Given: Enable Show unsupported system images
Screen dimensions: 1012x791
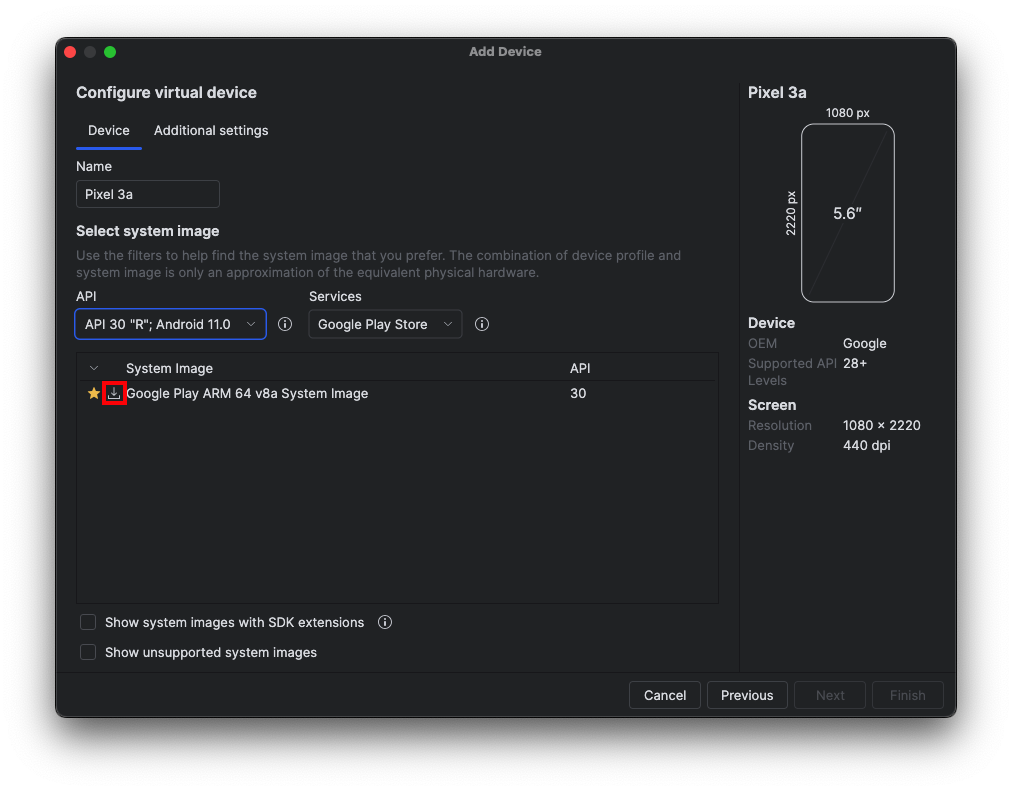Looking at the screenshot, I should click(x=88, y=652).
